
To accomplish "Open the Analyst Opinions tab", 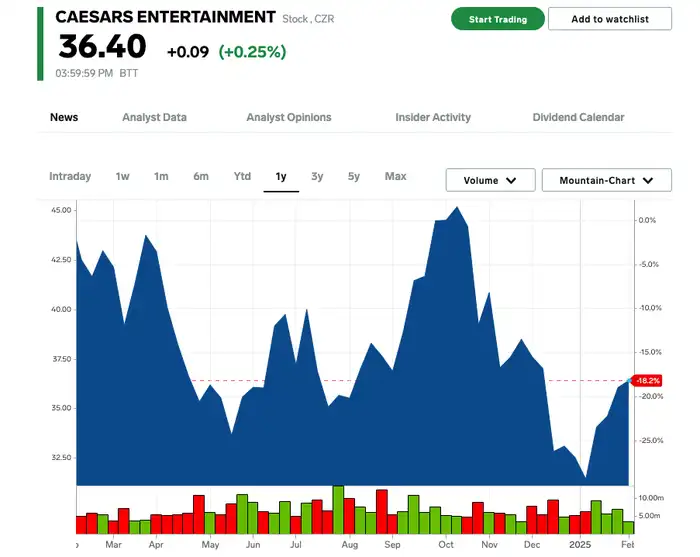I will tap(289, 117).
